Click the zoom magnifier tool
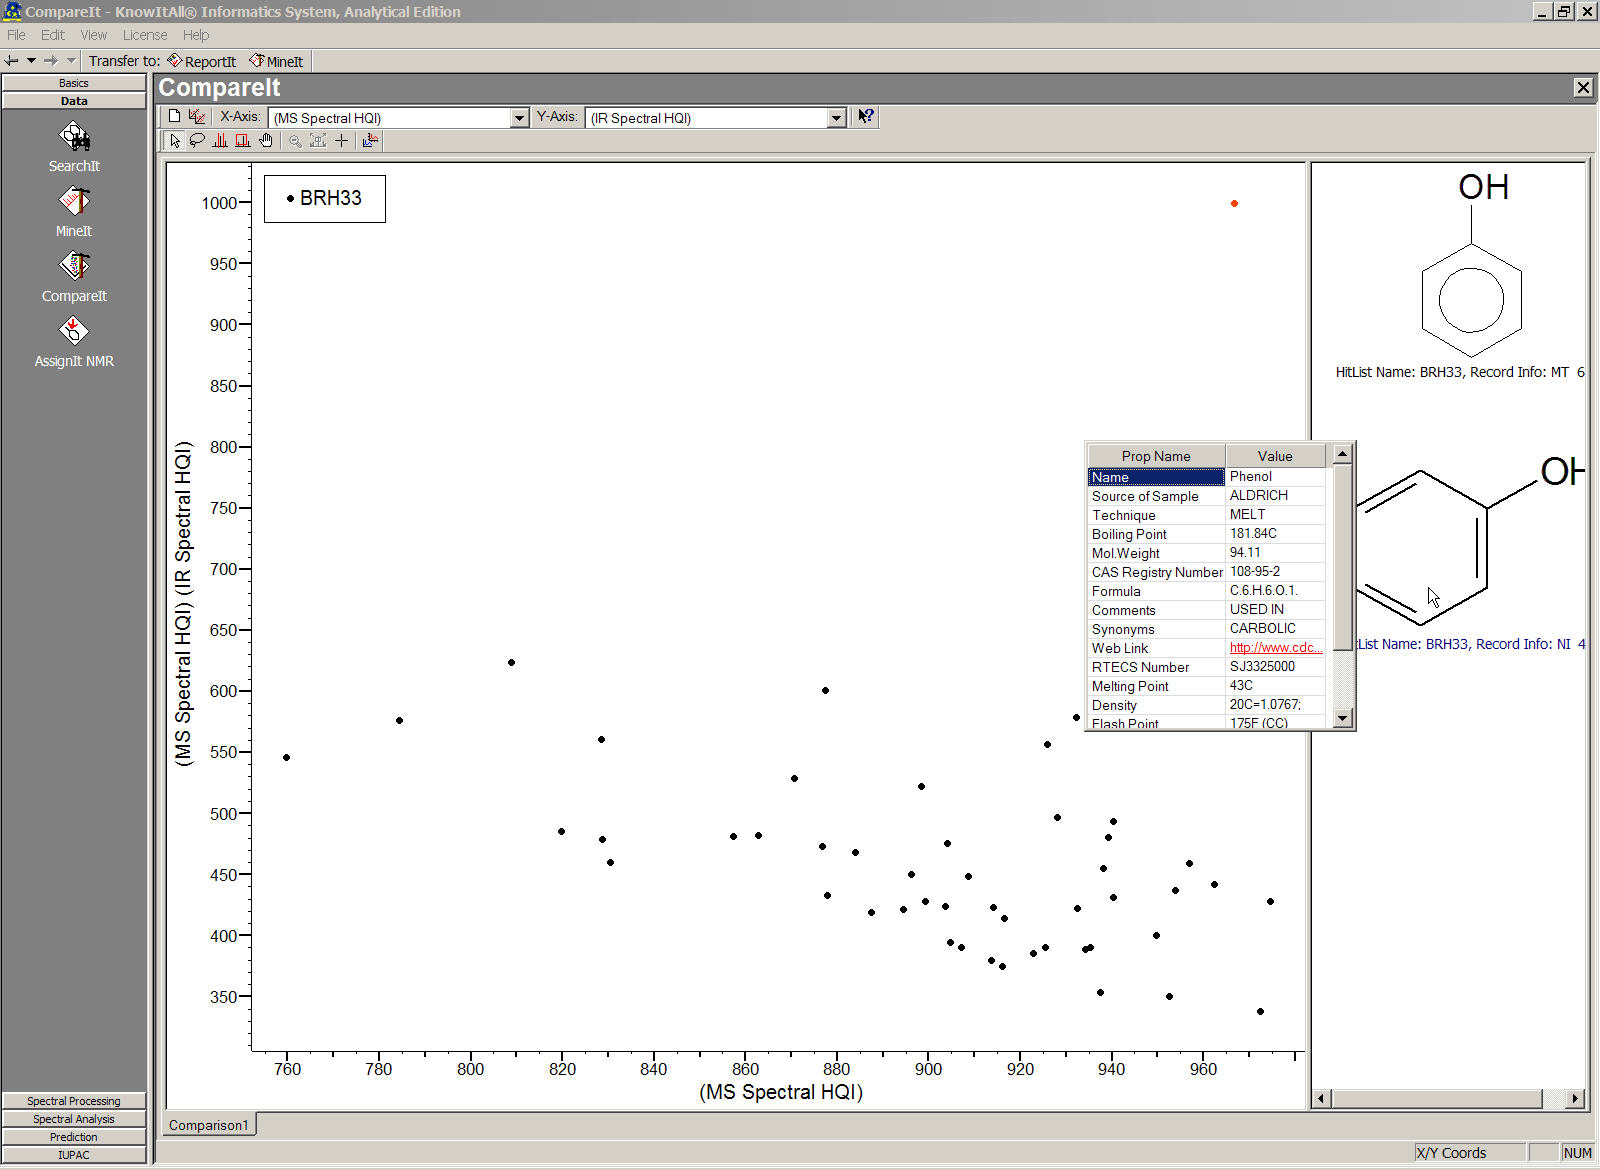 (295, 141)
